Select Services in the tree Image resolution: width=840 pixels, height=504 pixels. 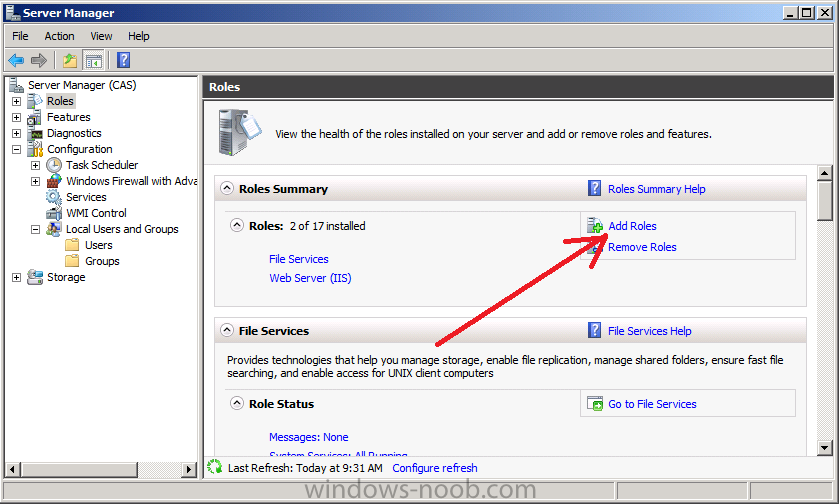tap(86, 197)
